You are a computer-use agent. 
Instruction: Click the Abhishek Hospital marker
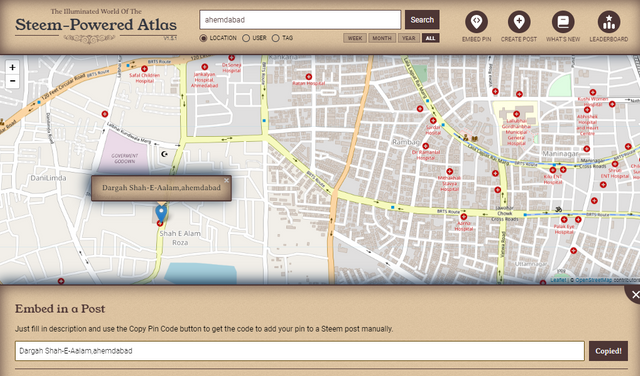click(x=587, y=110)
